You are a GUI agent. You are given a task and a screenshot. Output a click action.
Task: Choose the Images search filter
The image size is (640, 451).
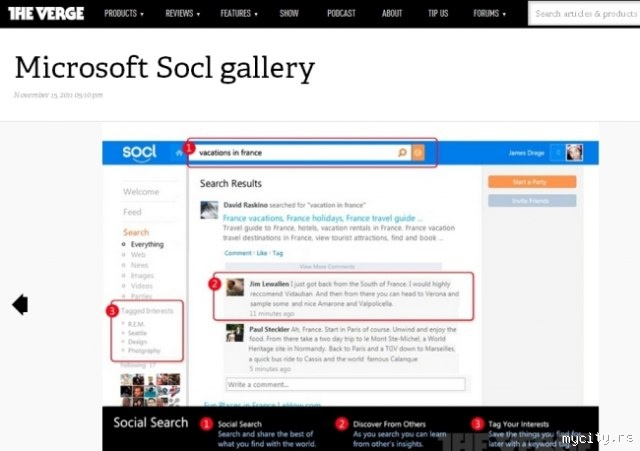(x=142, y=275)
